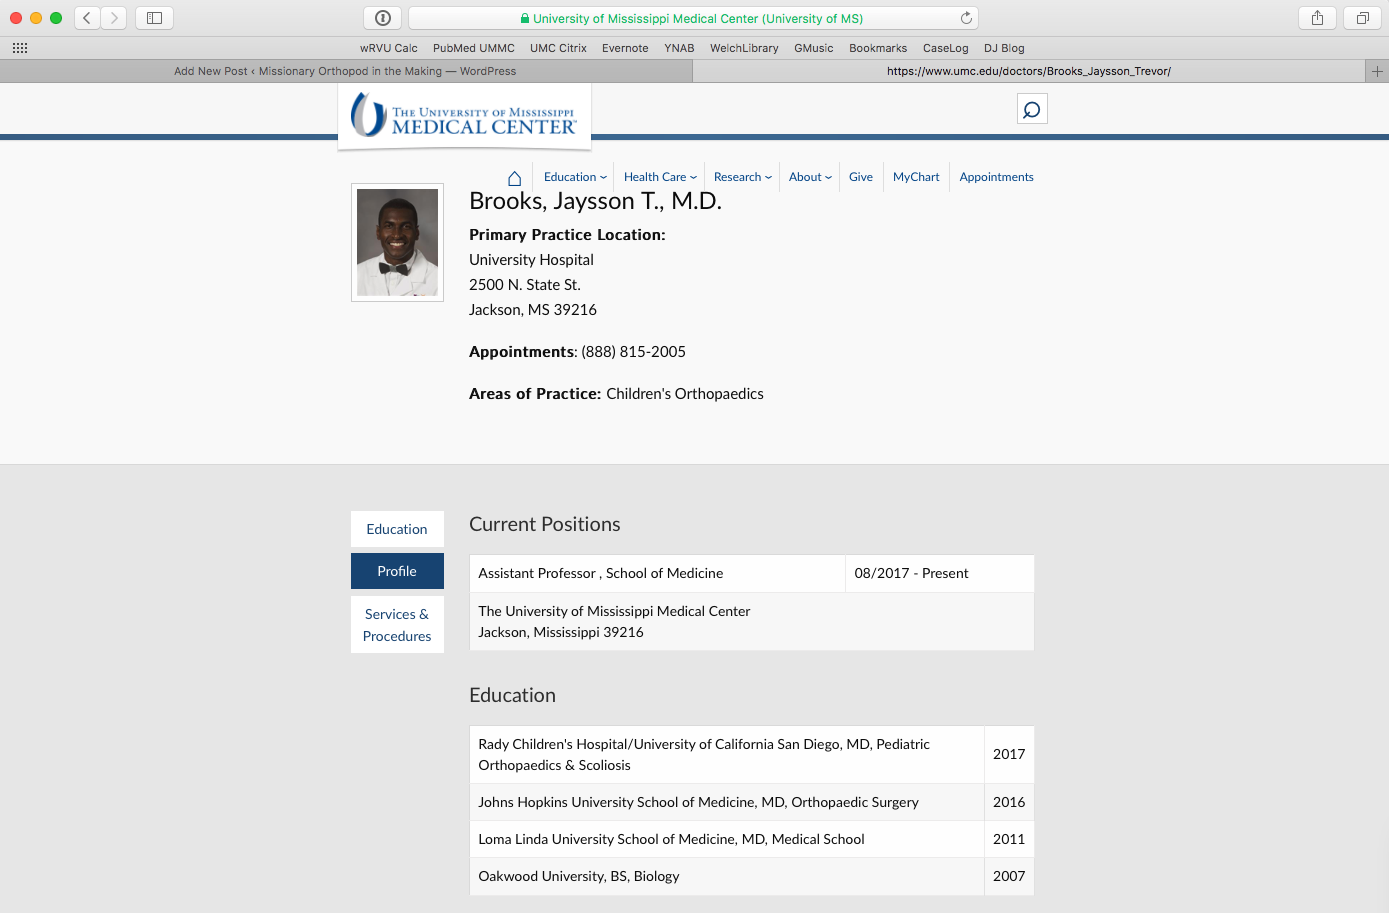Open Evernote bookmark

625,48
